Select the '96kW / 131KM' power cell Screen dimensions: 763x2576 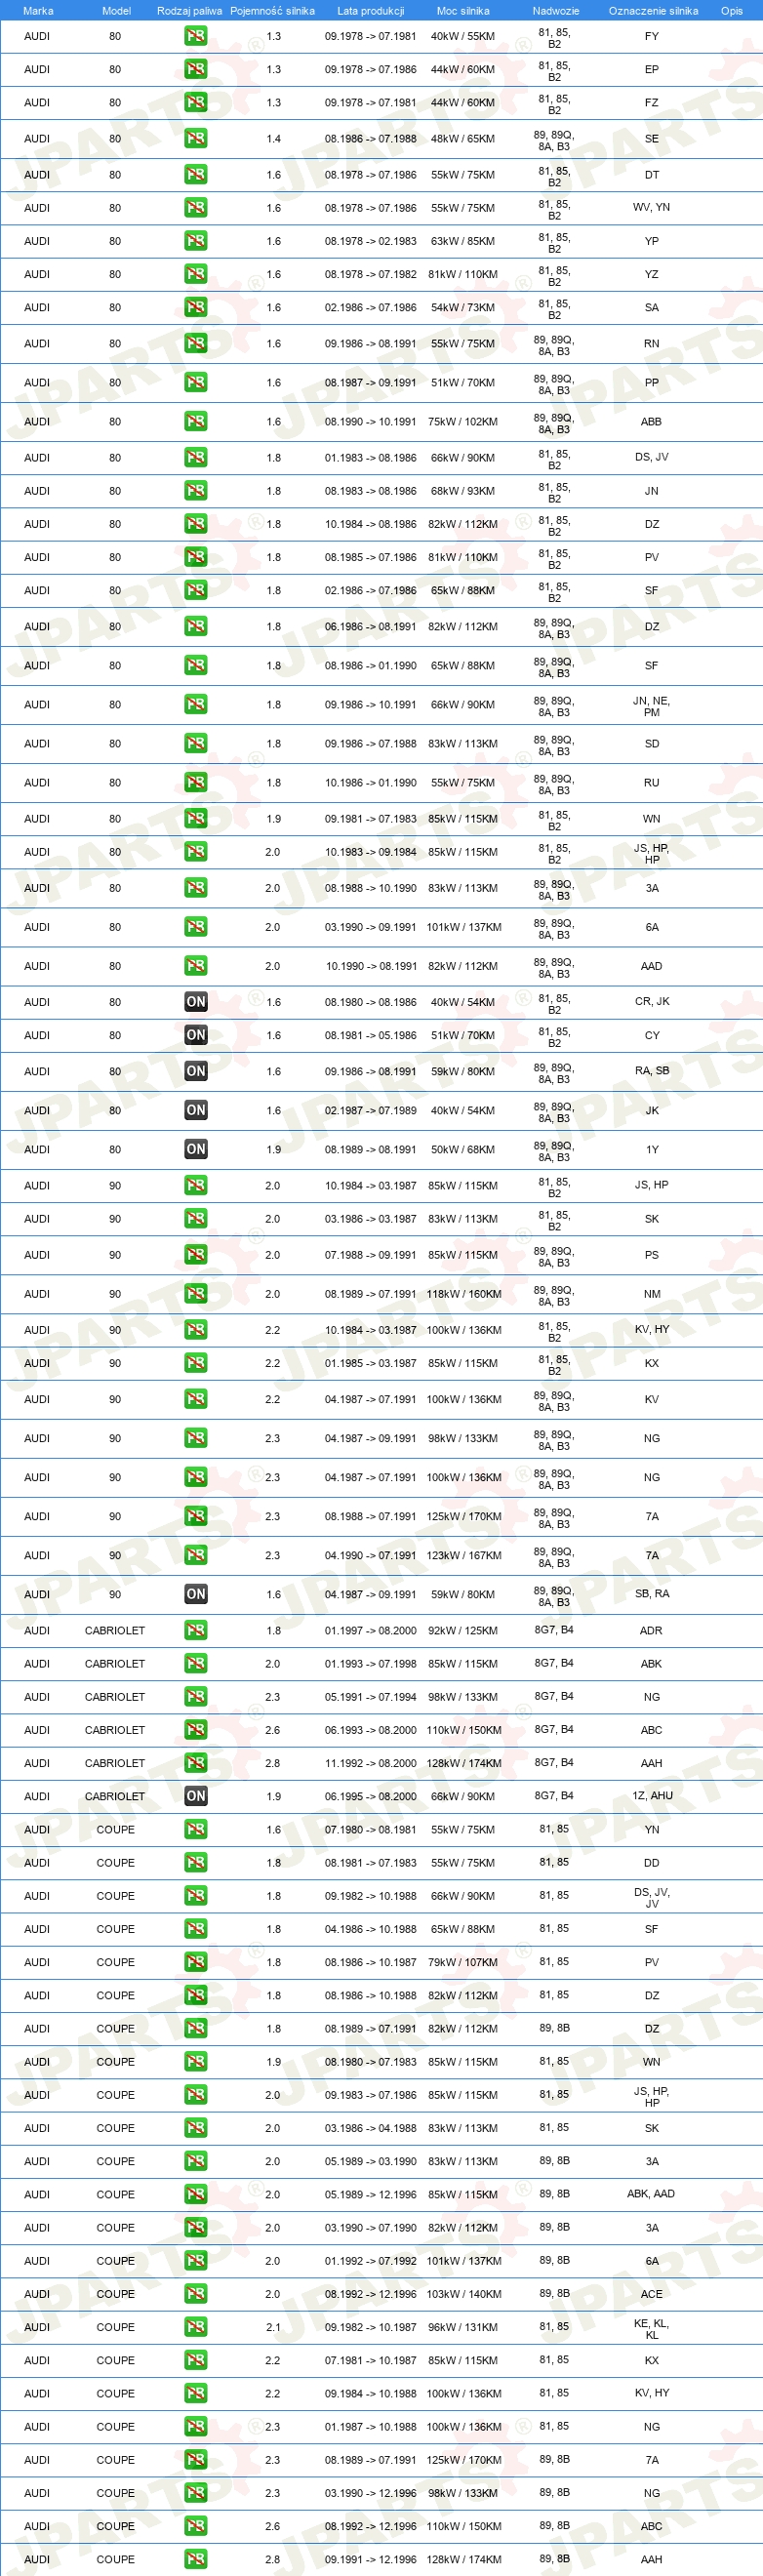(463, 2327)
